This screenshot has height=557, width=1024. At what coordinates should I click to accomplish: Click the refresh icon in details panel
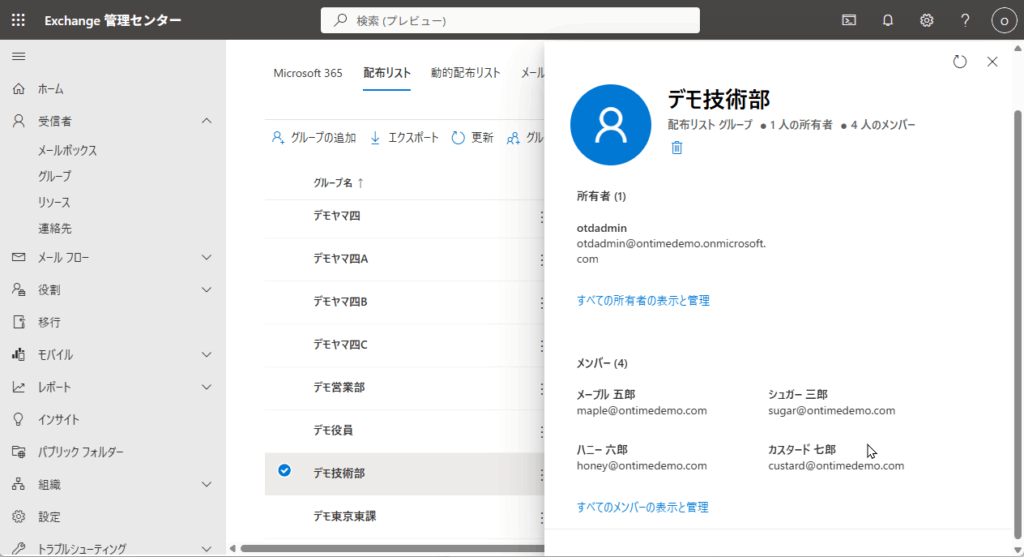coord(960,62)
